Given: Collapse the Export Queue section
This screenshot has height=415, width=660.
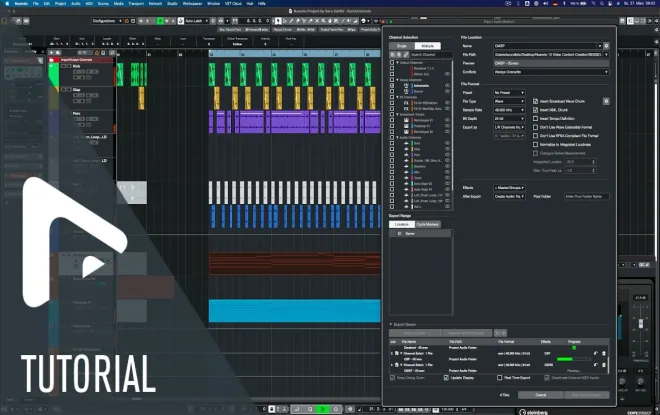Looking at the screenshot, I should pos(391,325).
